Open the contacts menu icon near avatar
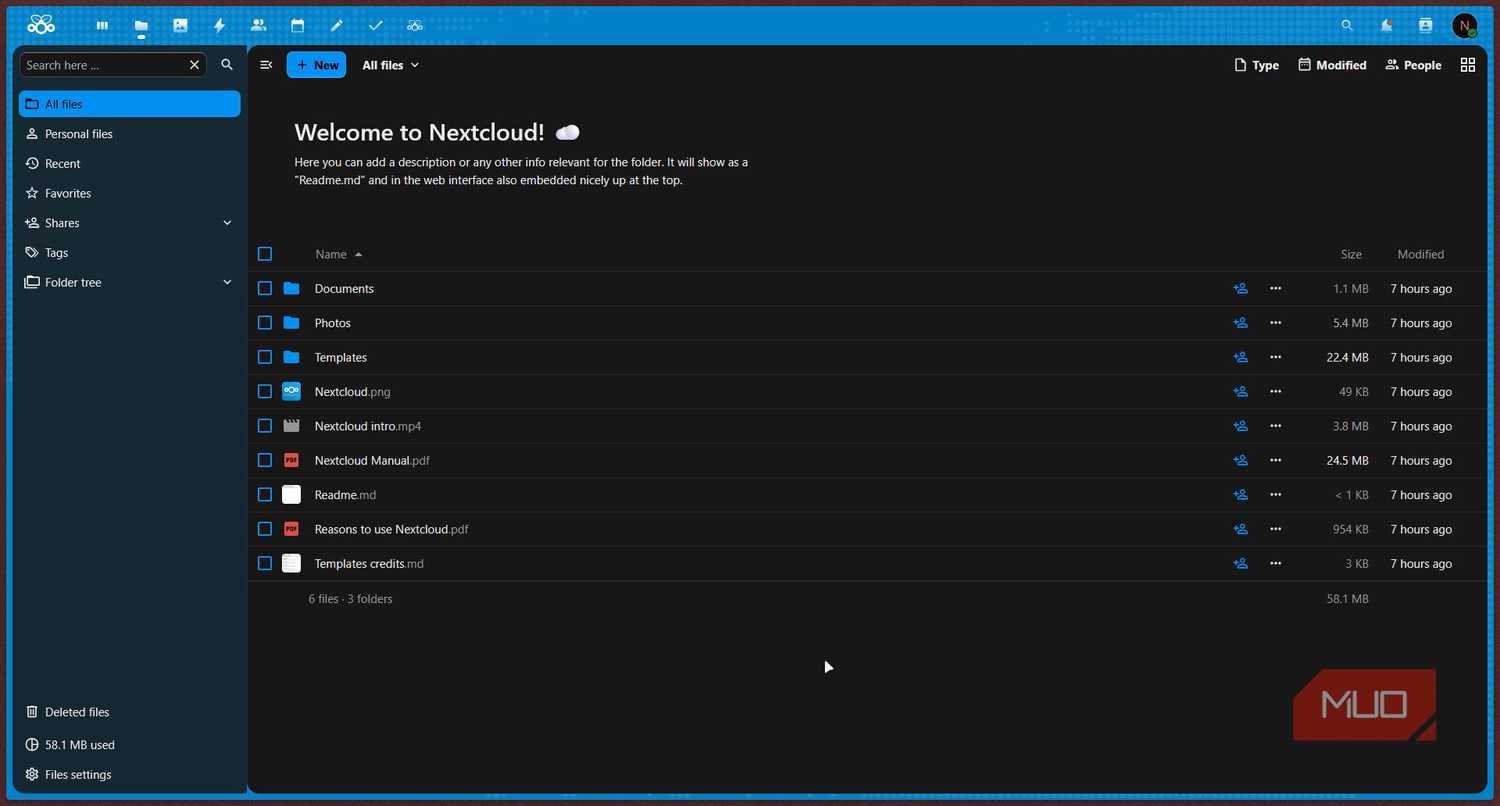1500x806 pixels. (1426, 26)
